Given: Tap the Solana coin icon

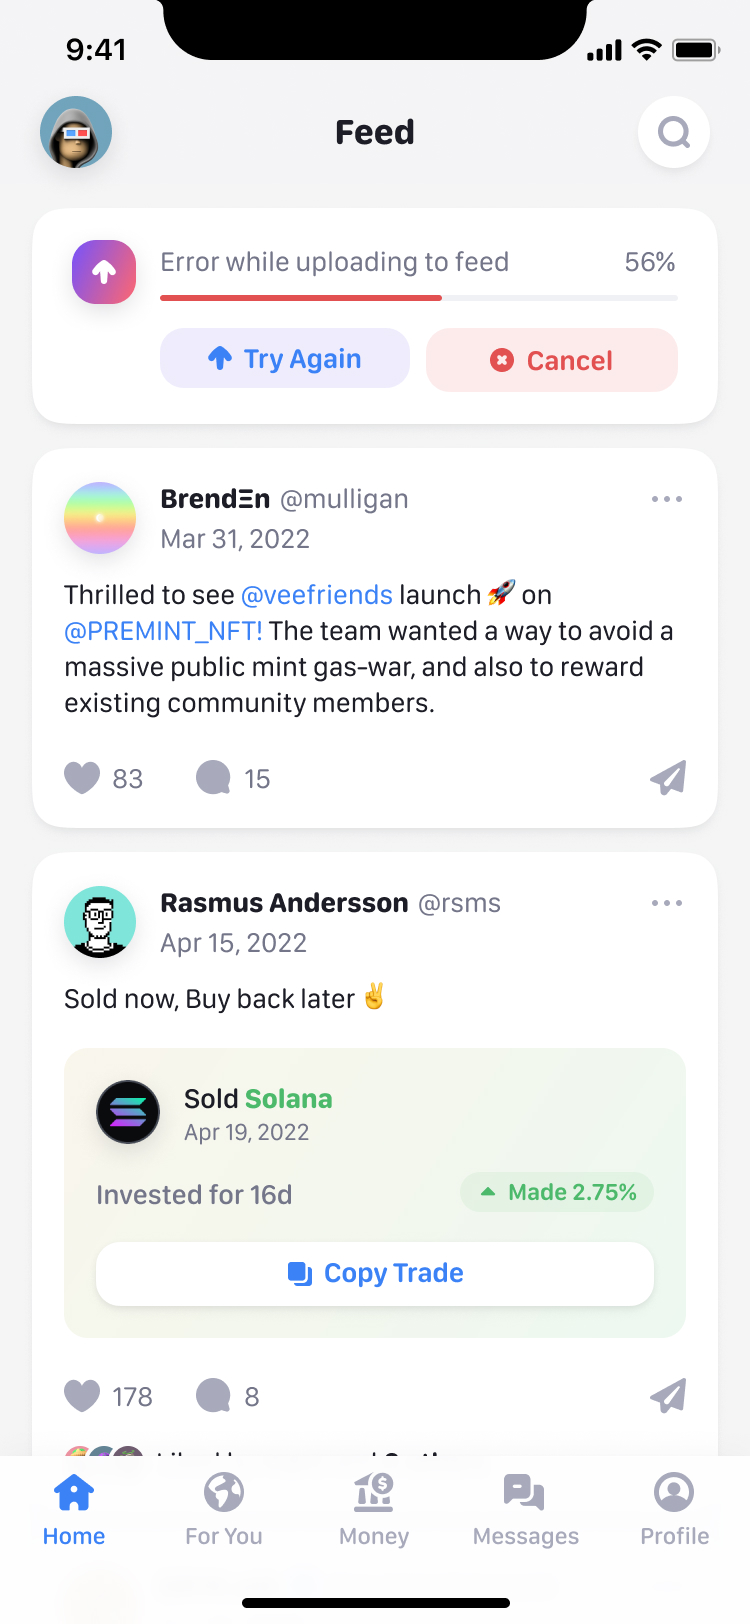Looking at the screenshot, I should [x=128, y=1112].
